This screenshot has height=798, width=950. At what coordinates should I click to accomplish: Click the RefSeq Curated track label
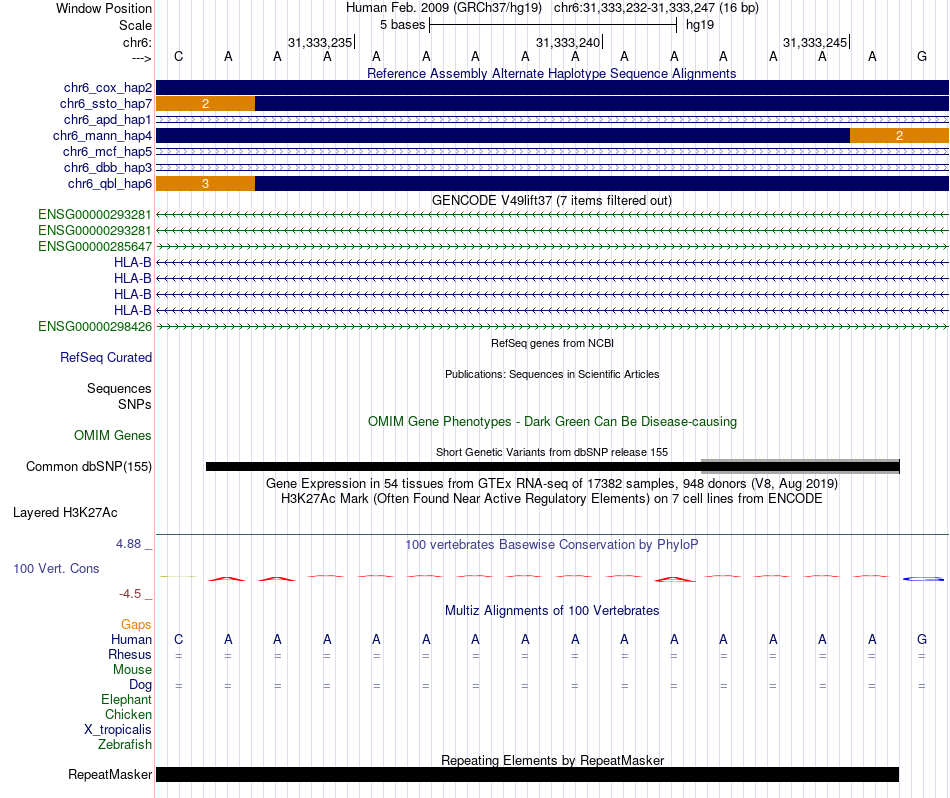coord(106,357)
